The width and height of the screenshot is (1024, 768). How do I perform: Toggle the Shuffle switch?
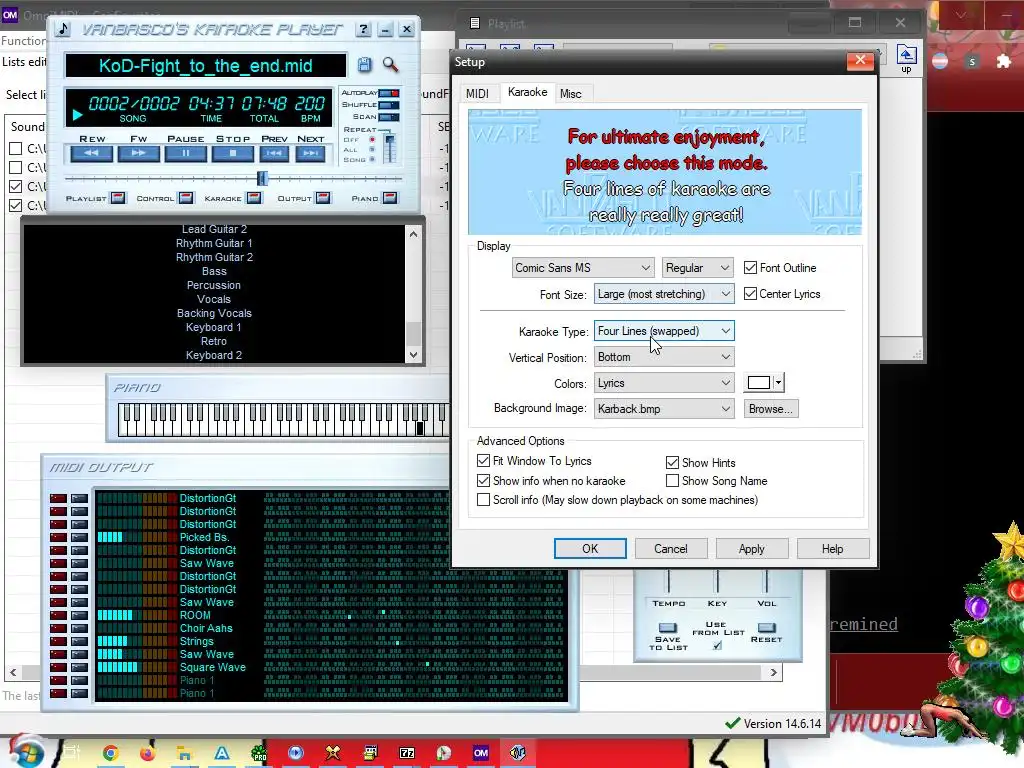click(389, 104)
